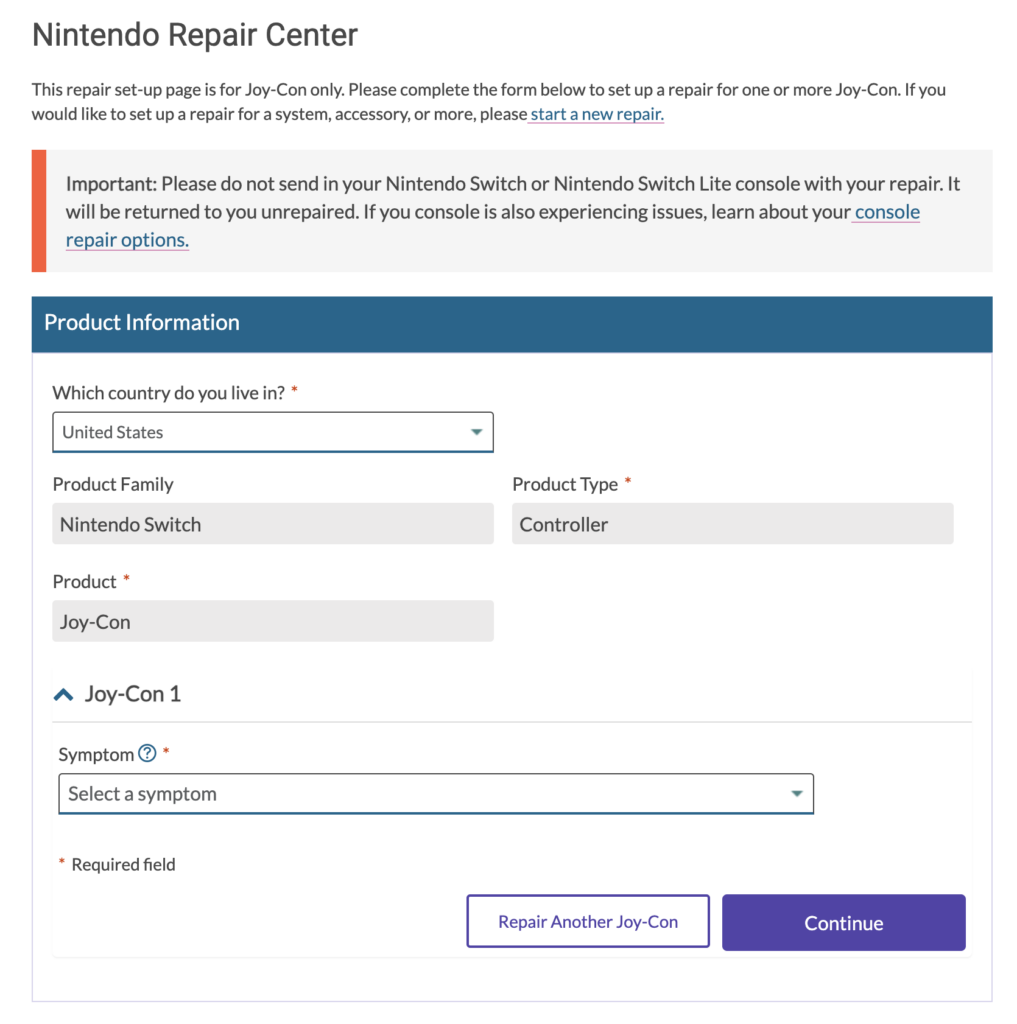The image size is (1017, 1024).
Task: Open the Which country do you live in dropdown
Action: pyautogui.click(x=272, y=431)
